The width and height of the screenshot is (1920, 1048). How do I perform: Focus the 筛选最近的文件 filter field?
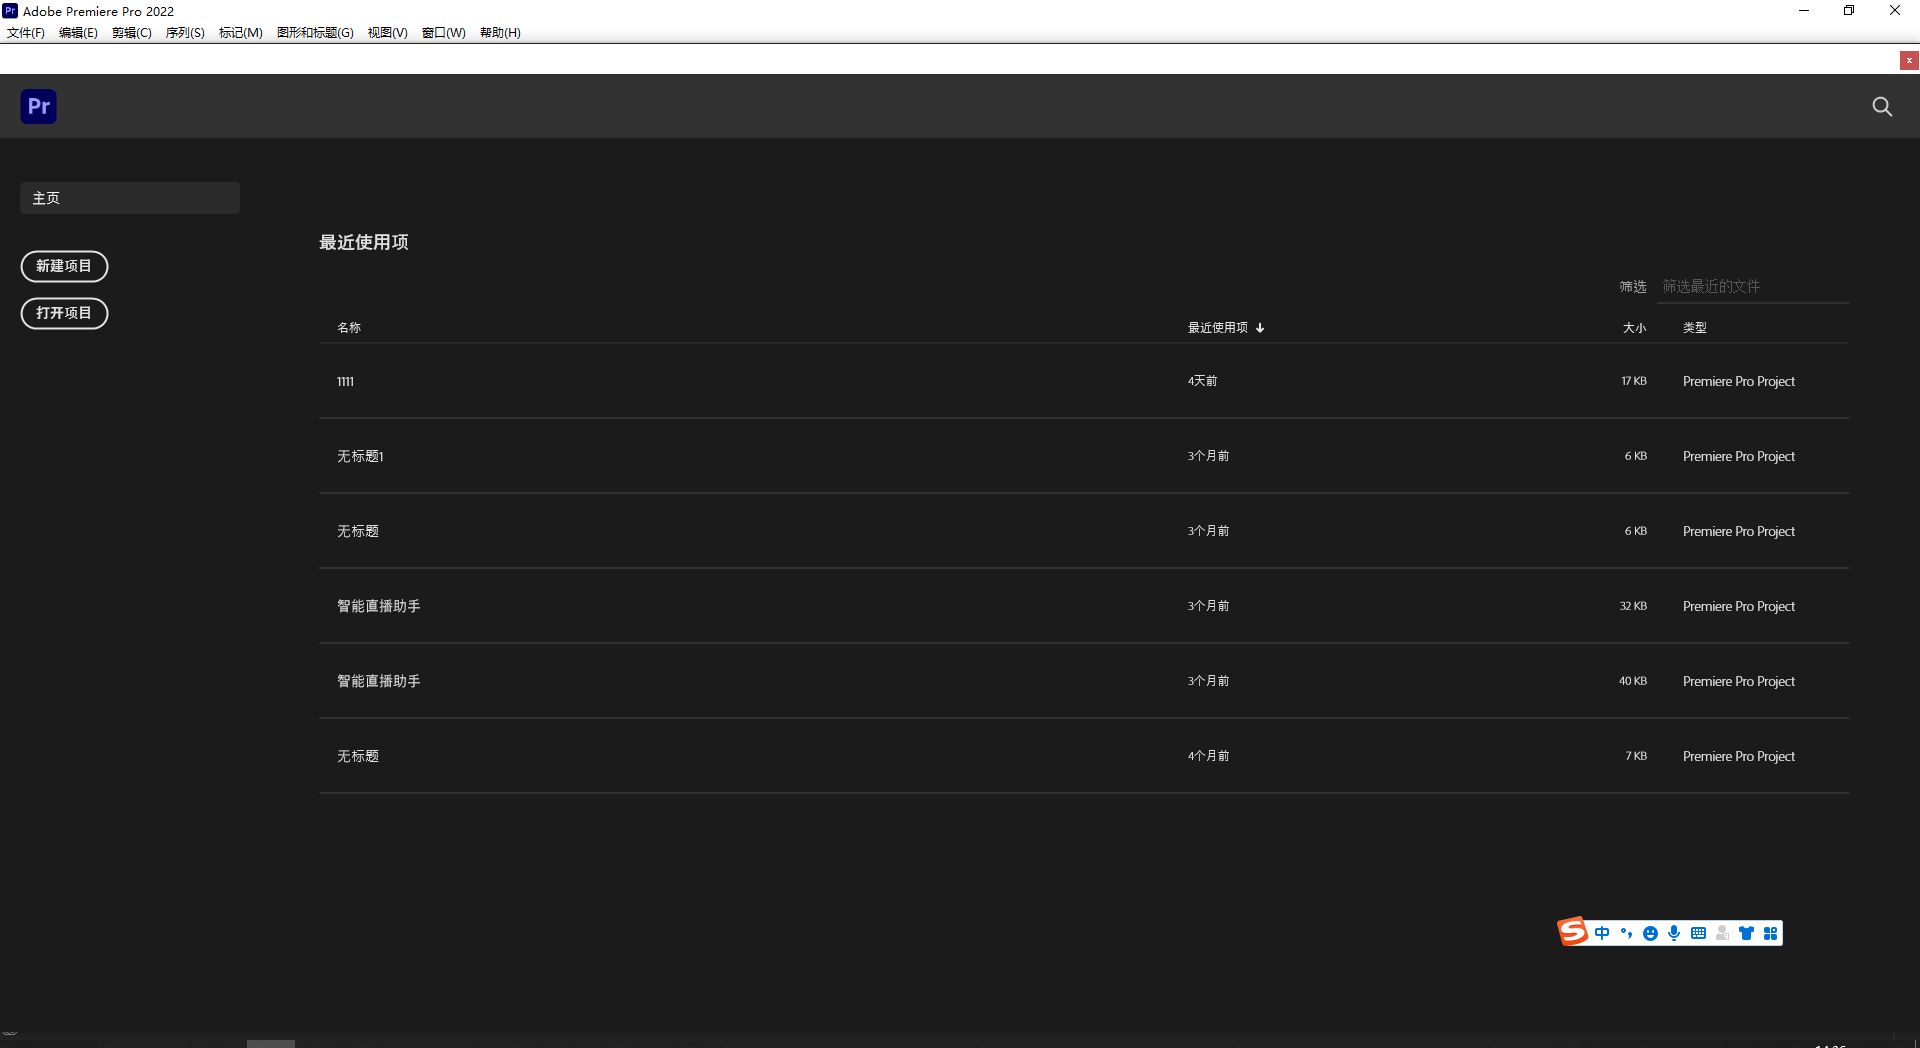(1754, 286)
